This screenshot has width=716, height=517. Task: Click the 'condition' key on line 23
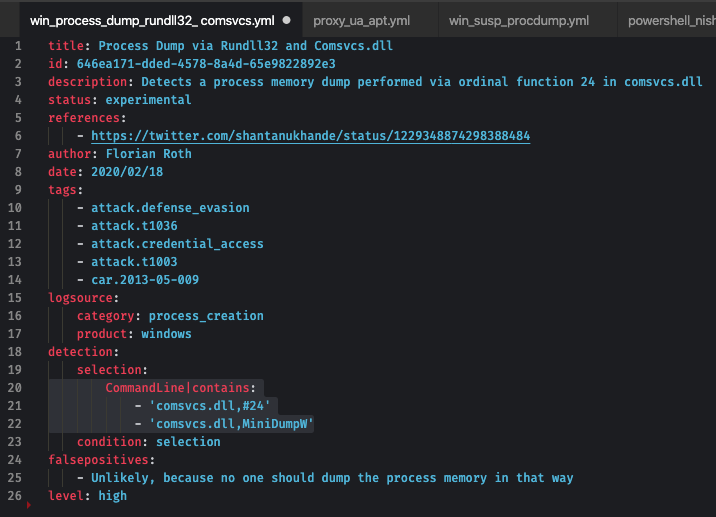pyautogui.click(x=109, y=442)
